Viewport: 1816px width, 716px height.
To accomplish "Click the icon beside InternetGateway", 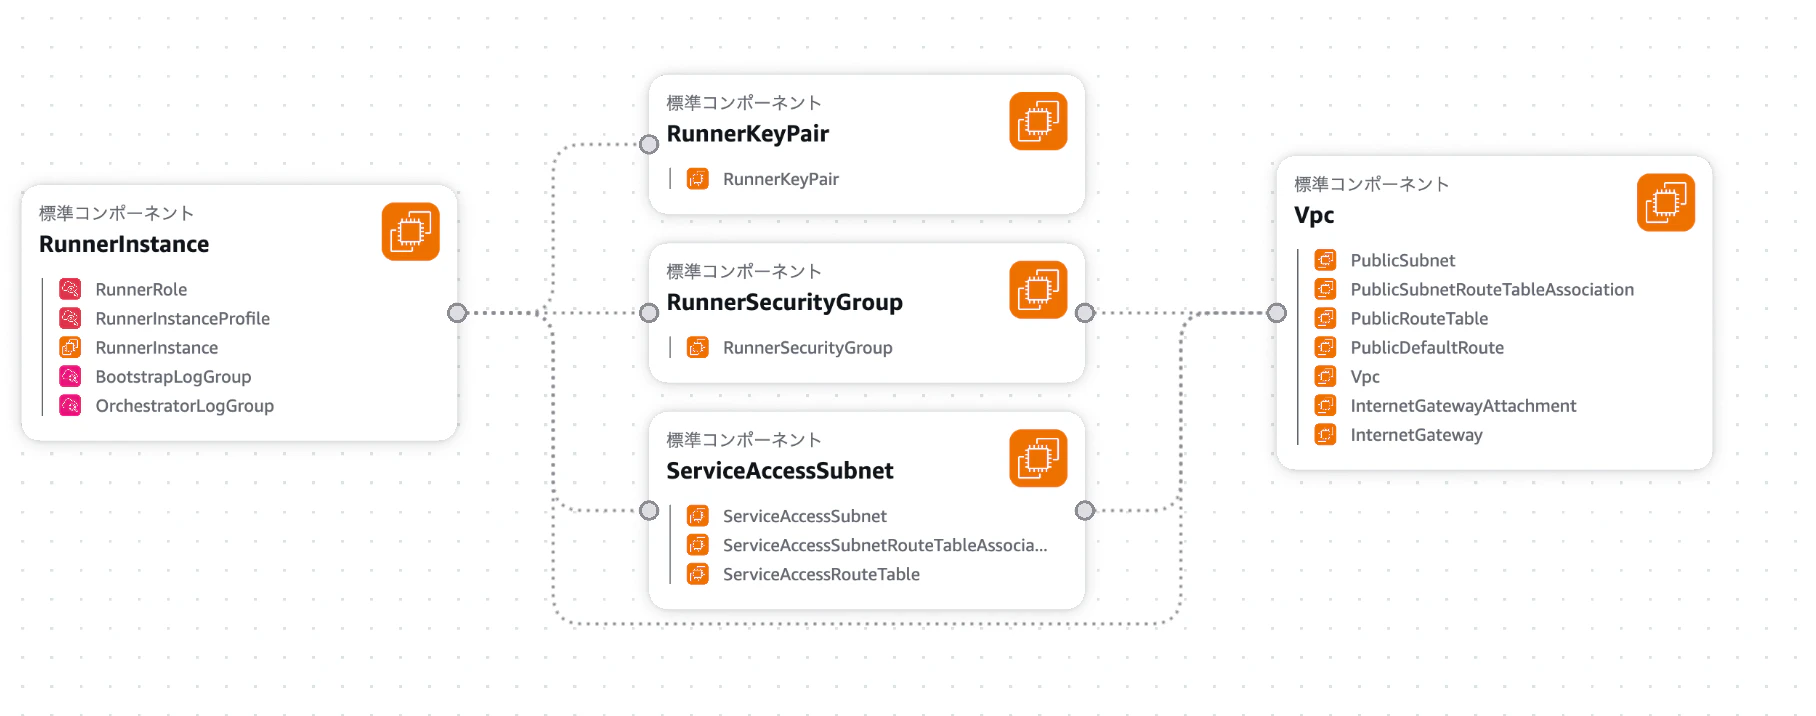I will [x=1326, y=434].
